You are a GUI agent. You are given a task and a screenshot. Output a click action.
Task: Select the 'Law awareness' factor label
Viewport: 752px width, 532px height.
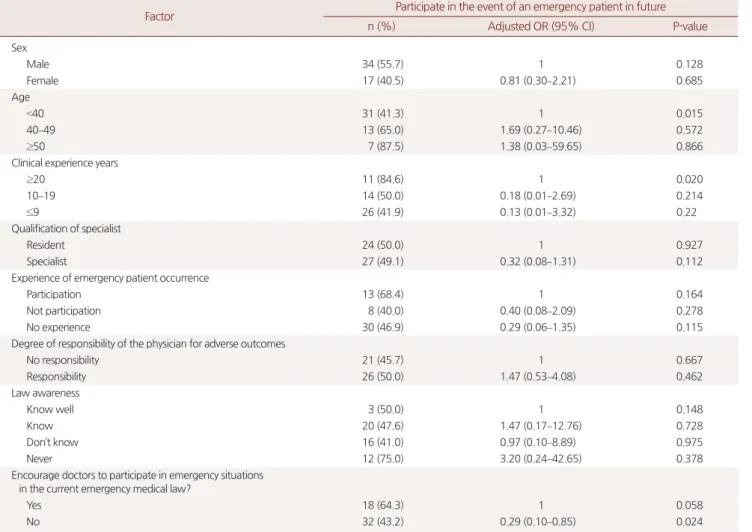click(46, 393)
